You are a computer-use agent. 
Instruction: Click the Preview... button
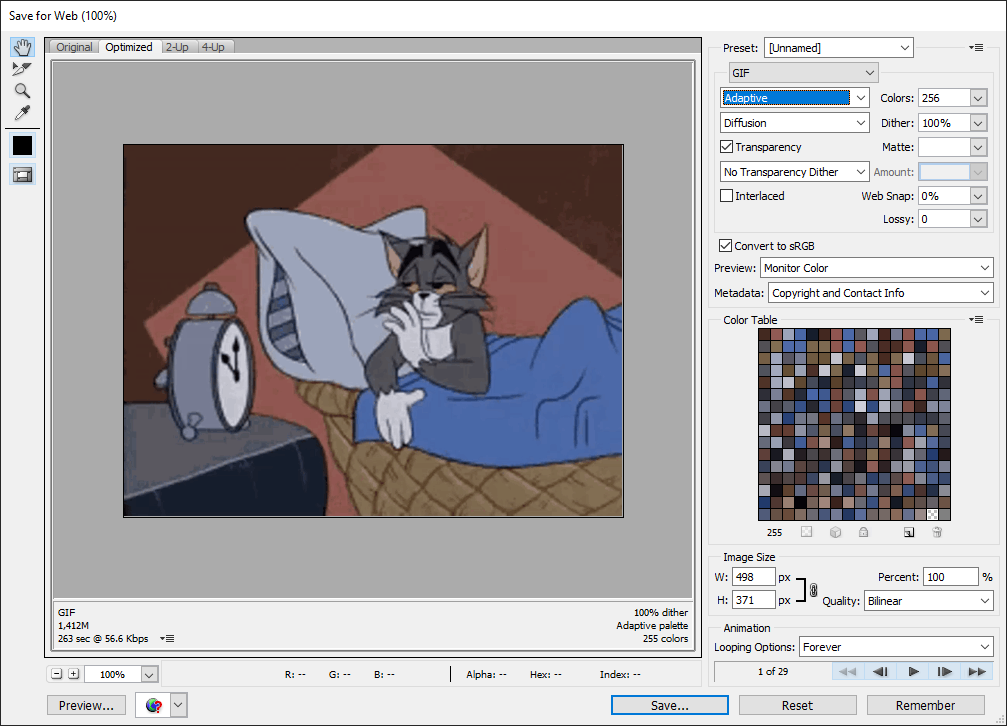[x=86, y=705]
